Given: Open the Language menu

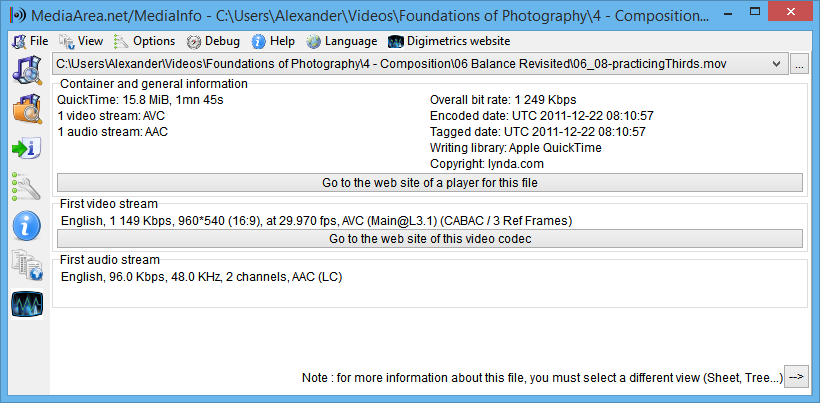Looking at the screenshot, I should coord(341,41).
